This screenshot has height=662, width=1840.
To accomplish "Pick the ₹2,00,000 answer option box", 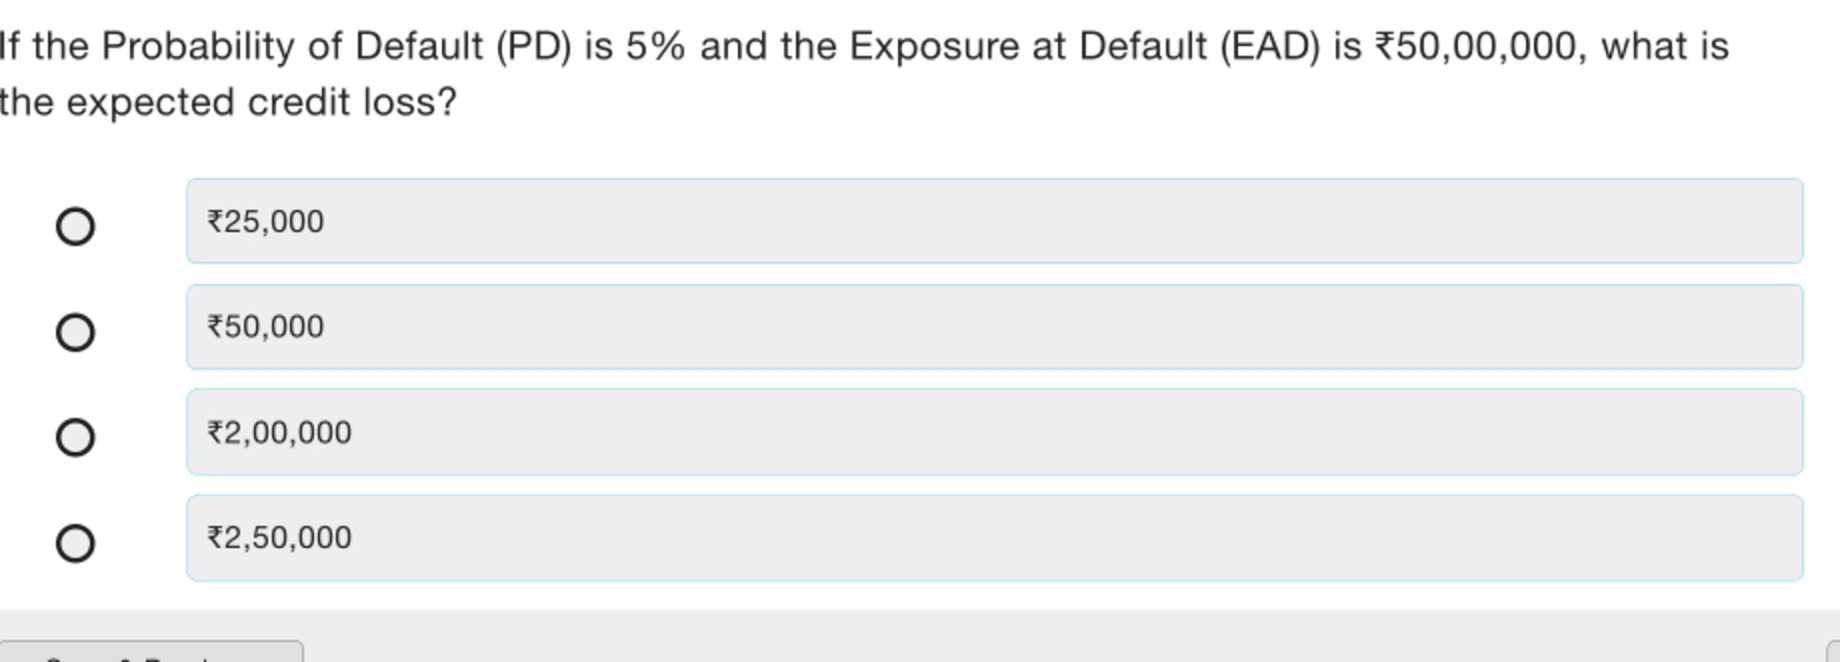I will [994, 432].
